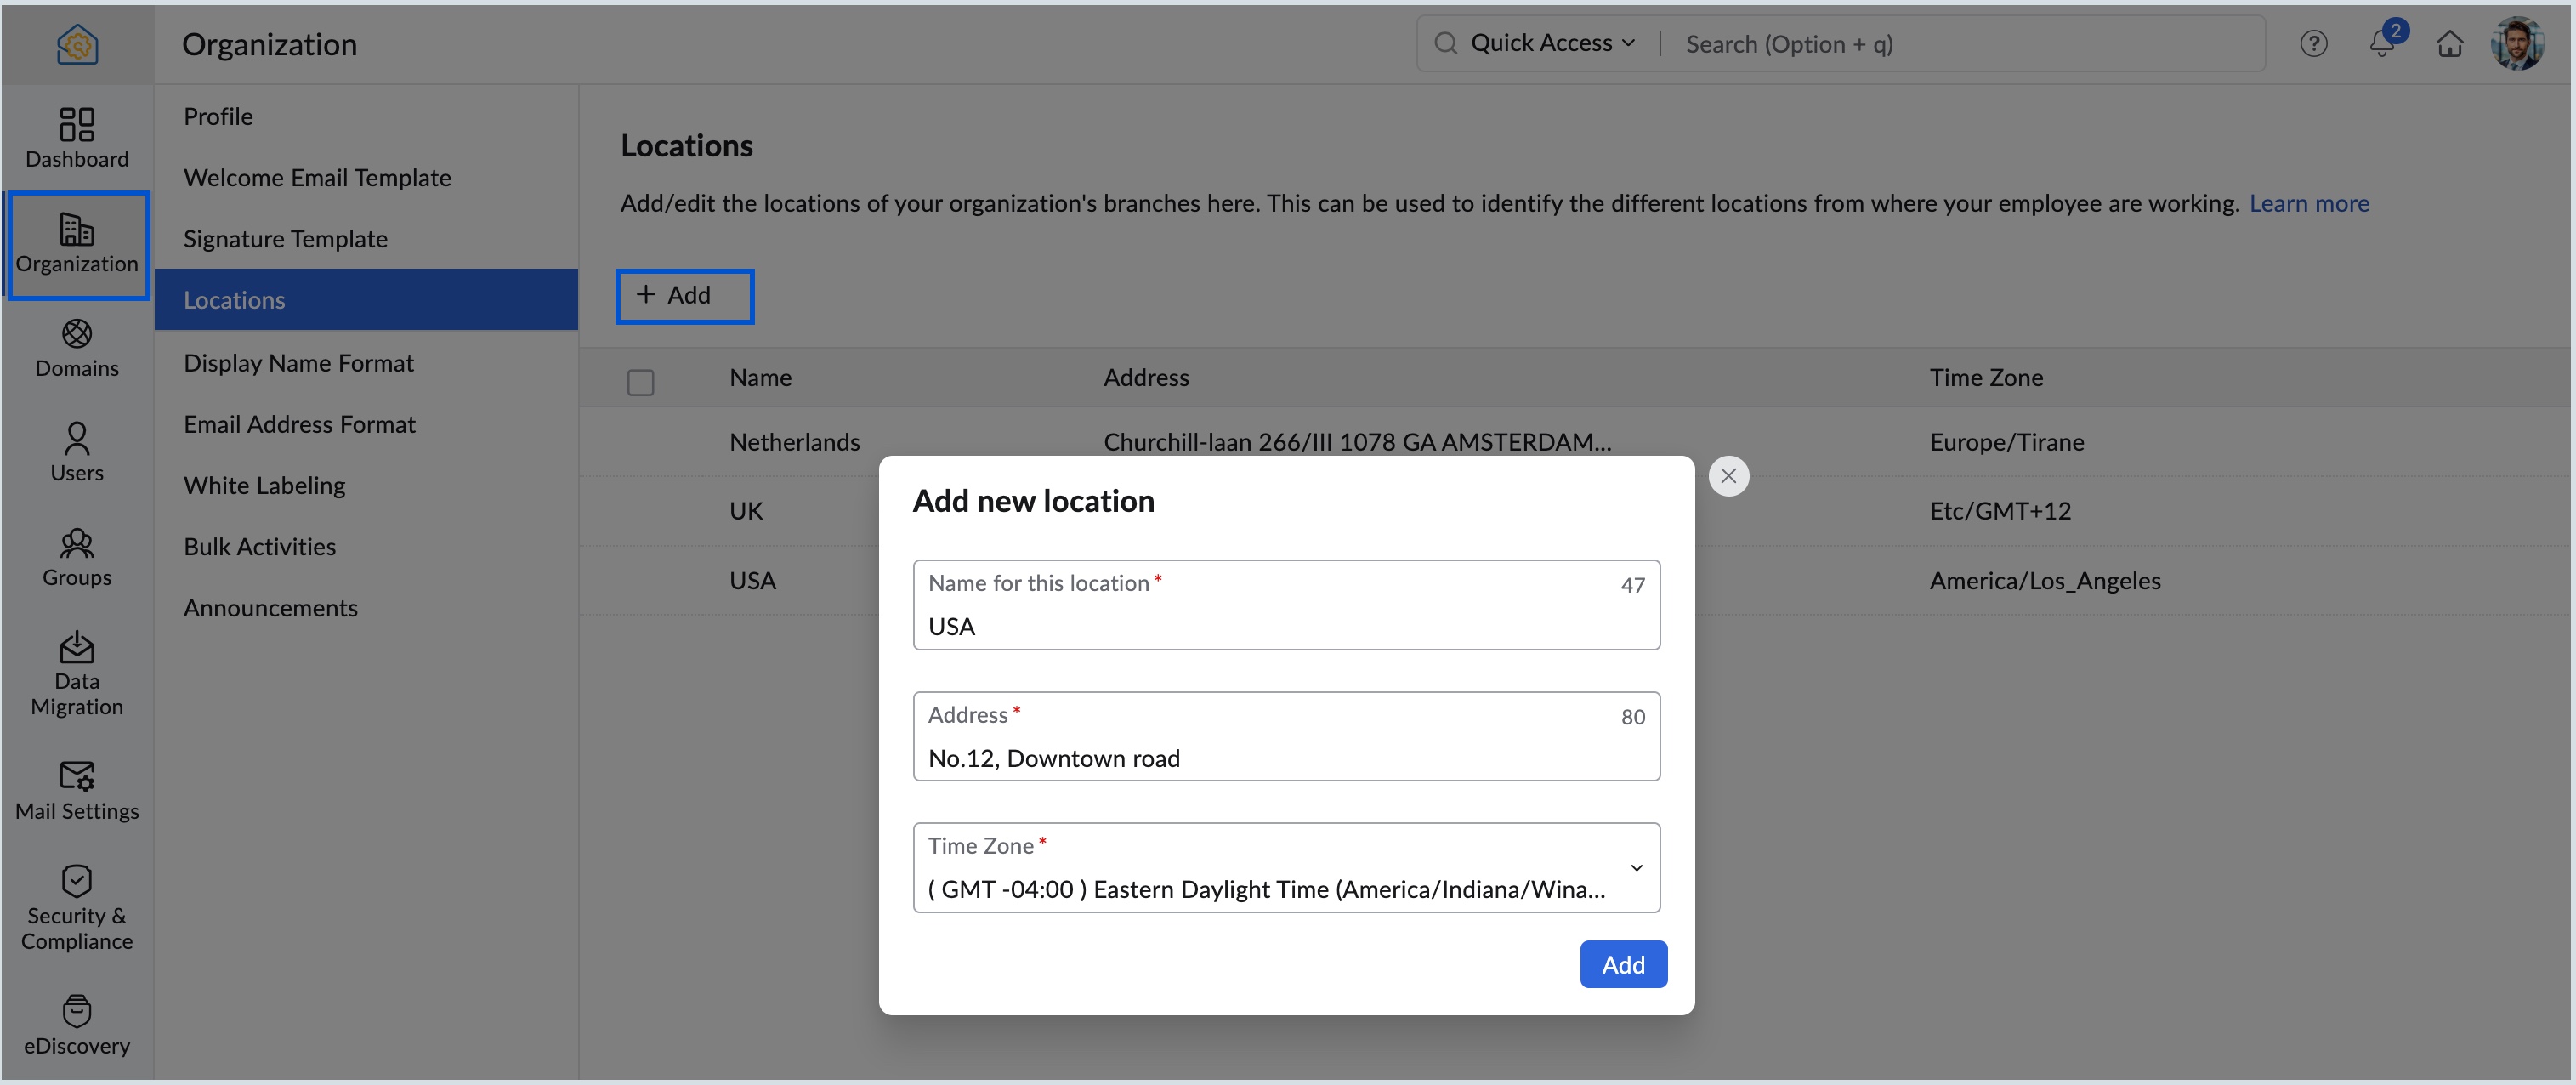Open Security & Compliance shield icon

pyautogui.click(x=76, y=881)
